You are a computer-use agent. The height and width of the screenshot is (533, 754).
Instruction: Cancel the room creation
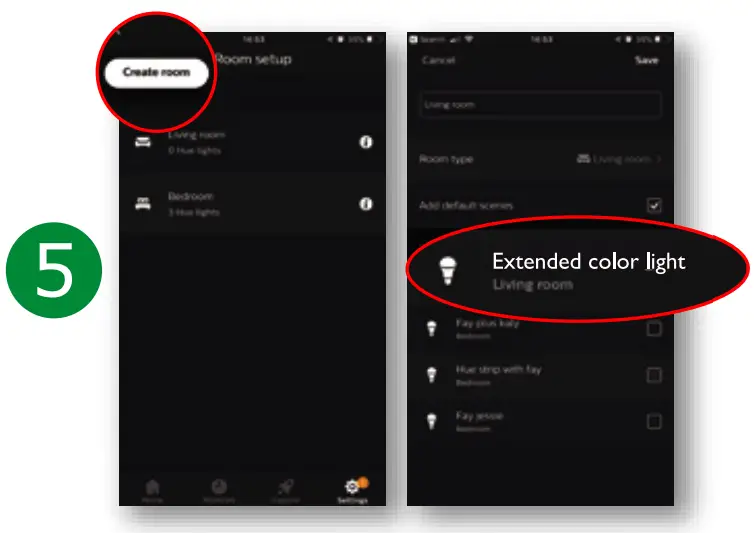[x=438, y=60]
